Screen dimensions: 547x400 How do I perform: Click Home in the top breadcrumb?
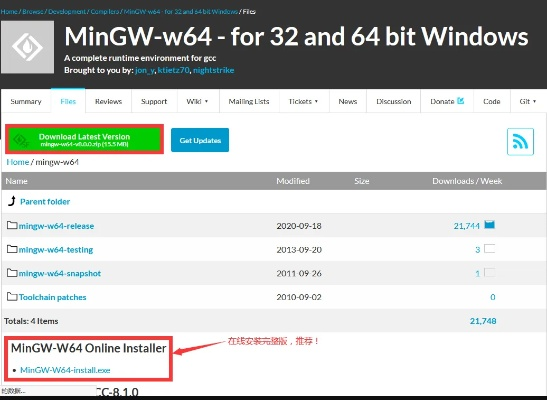click(x=9, y=12)
